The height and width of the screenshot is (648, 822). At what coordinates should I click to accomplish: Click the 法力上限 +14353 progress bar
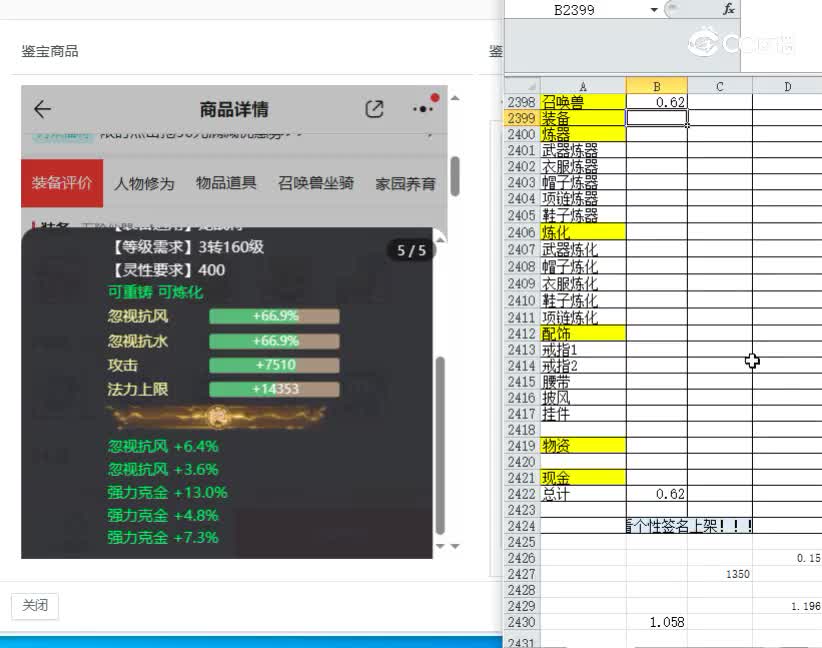(x=274, y=390)
